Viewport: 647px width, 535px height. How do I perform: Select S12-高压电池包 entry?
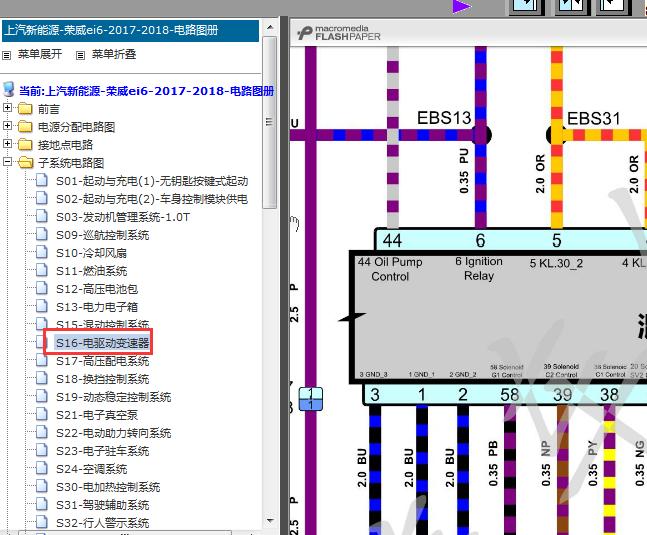coord(97,289)
